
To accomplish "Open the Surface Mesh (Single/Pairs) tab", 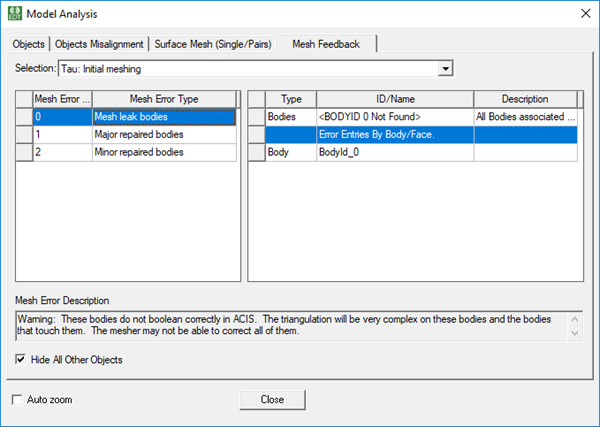I will click(213, 44).
